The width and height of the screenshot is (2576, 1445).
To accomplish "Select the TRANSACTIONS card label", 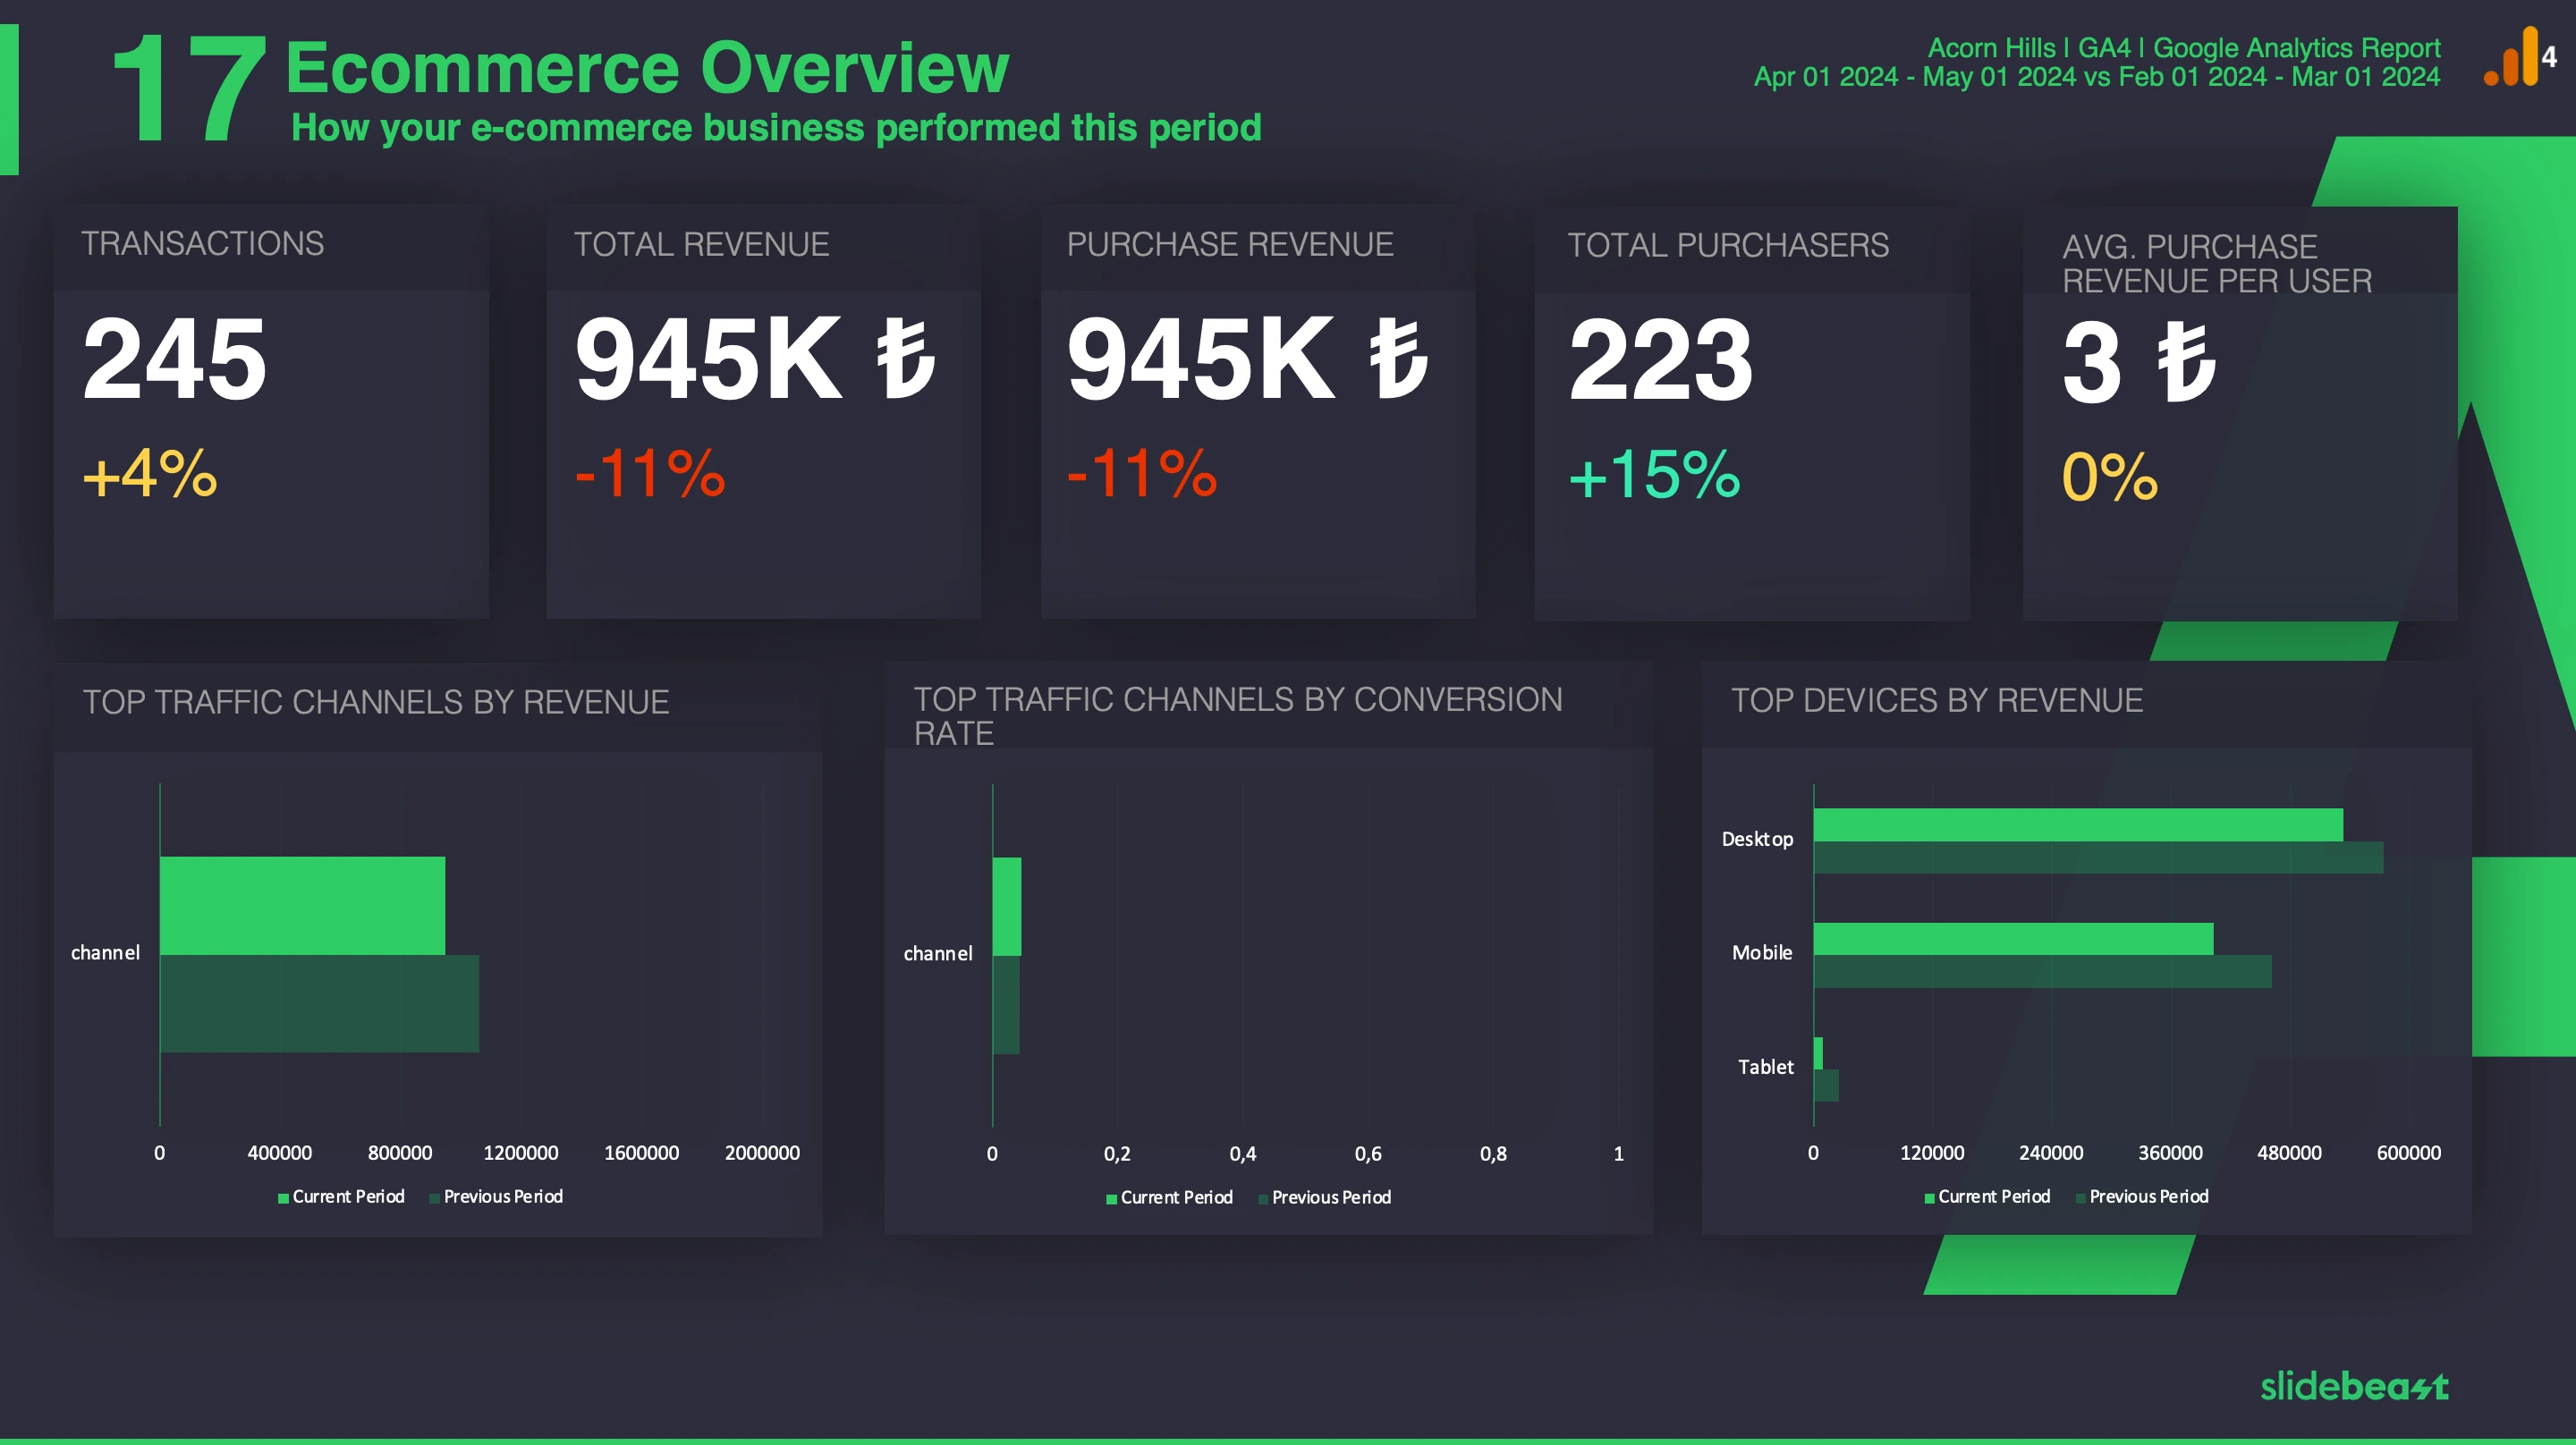I will click(x=202, y=244).
